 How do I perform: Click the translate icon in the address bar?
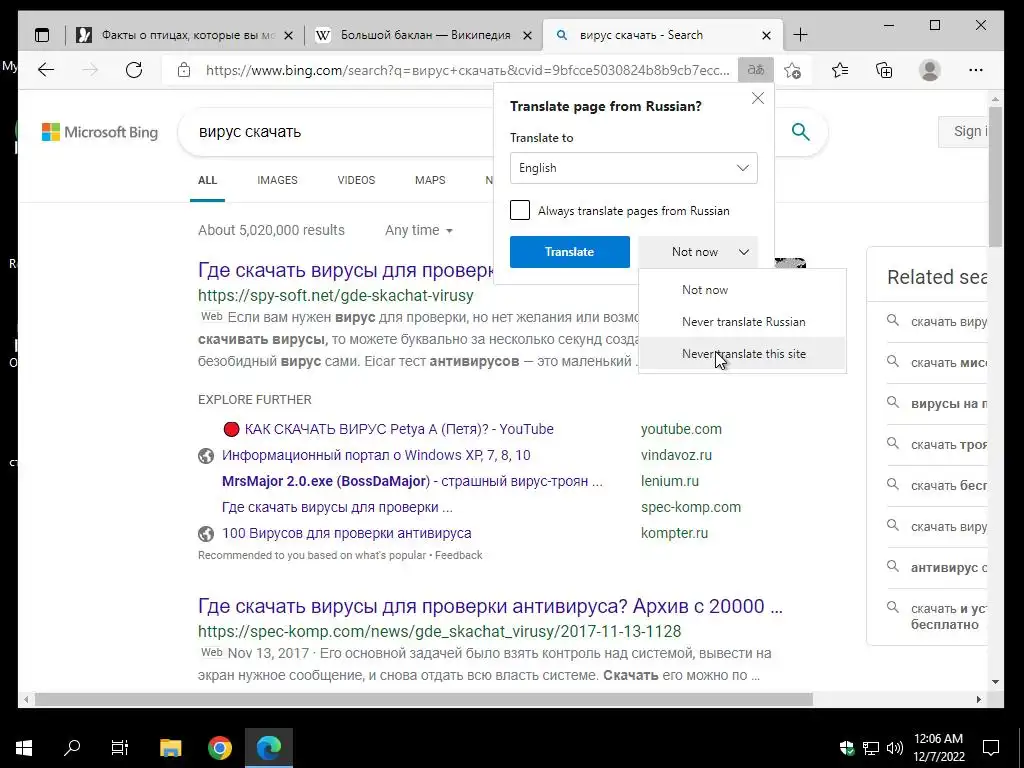point(756,70)
